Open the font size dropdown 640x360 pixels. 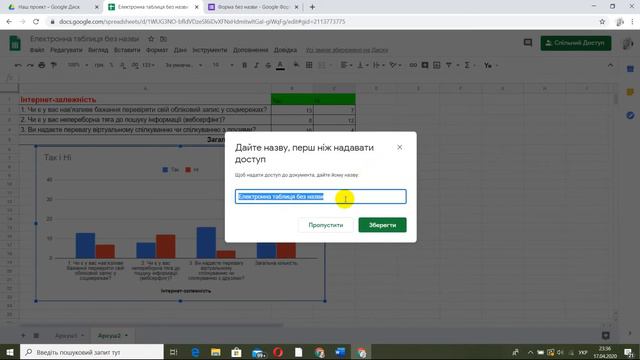point(223,65)
